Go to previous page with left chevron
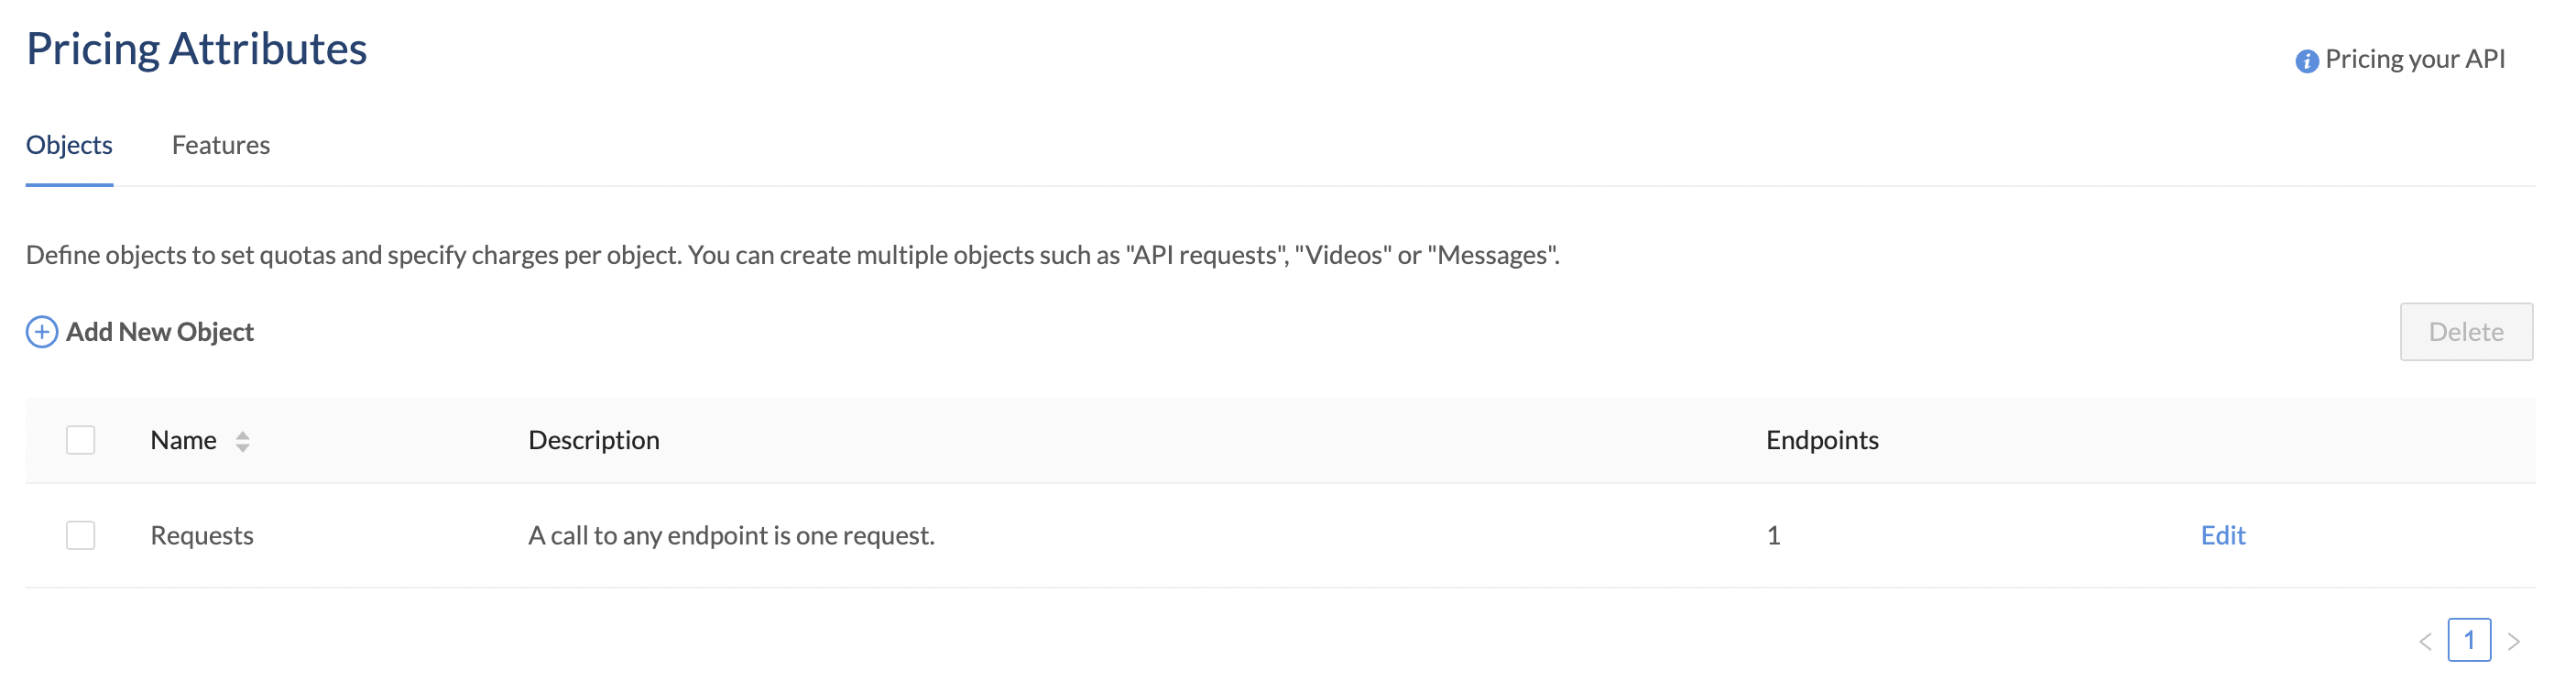 tap(2425, 641)
